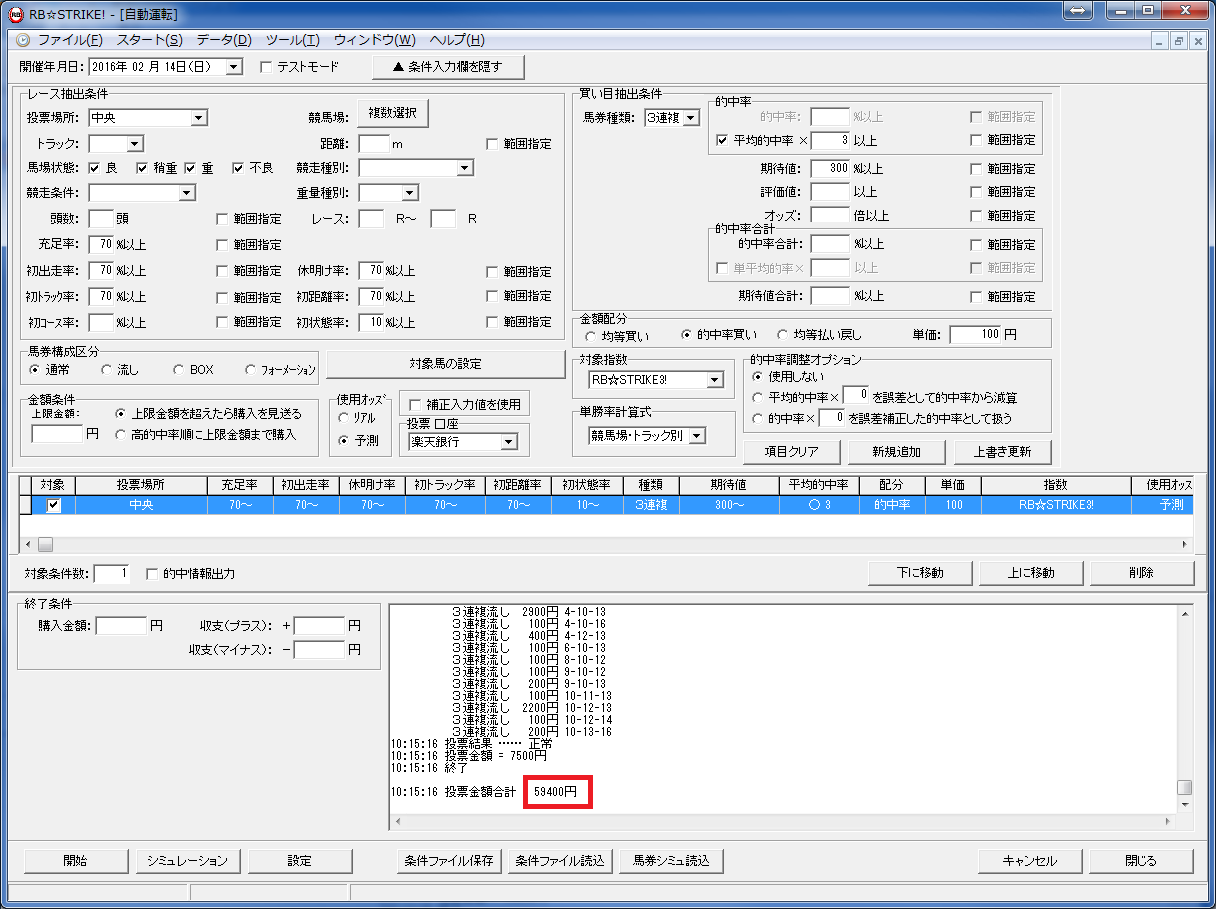
Task: Uncheck the 不良 track condition checkbox
Action: pyautogui.click(x=238, y=168)
